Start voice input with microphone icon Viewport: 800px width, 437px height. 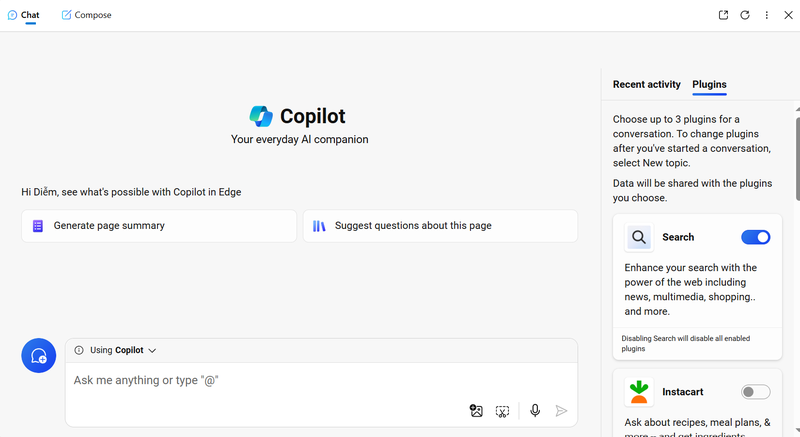[x=535, y=410]
